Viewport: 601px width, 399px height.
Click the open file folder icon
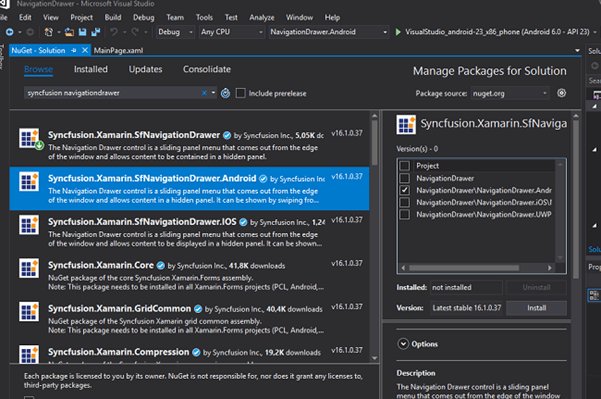click(69, 32)
